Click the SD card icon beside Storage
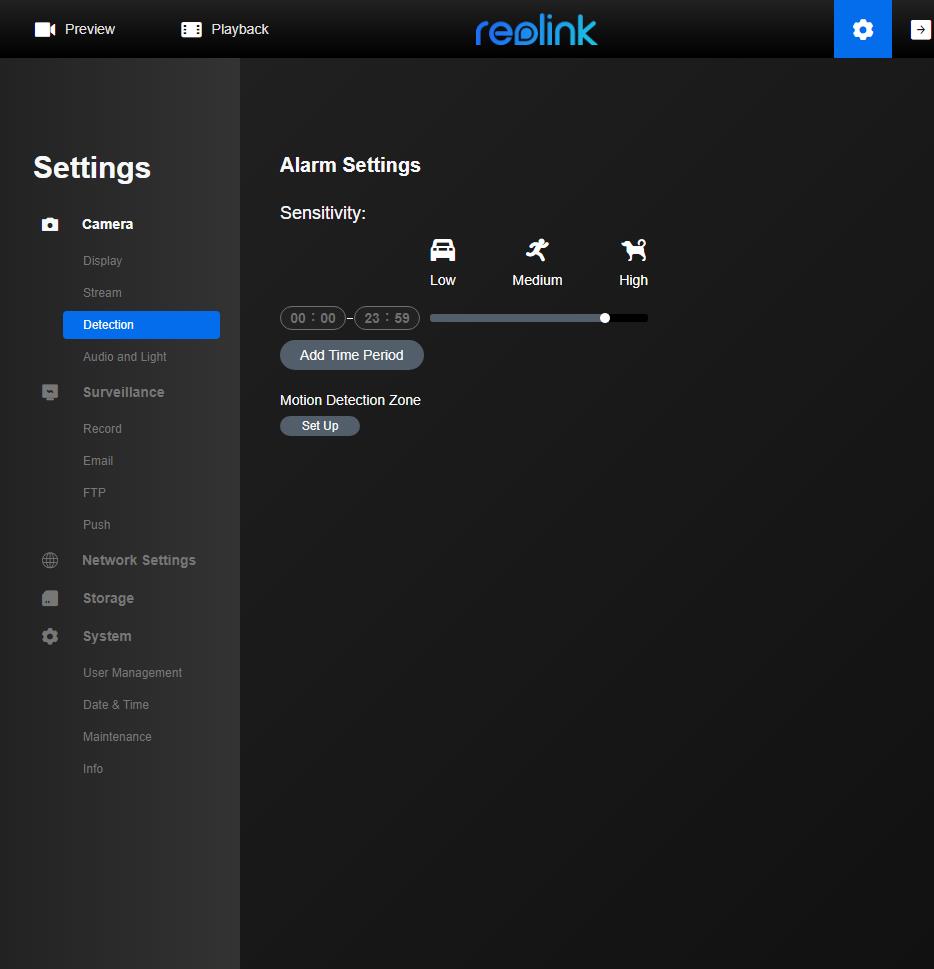 (x=50, y=598)
